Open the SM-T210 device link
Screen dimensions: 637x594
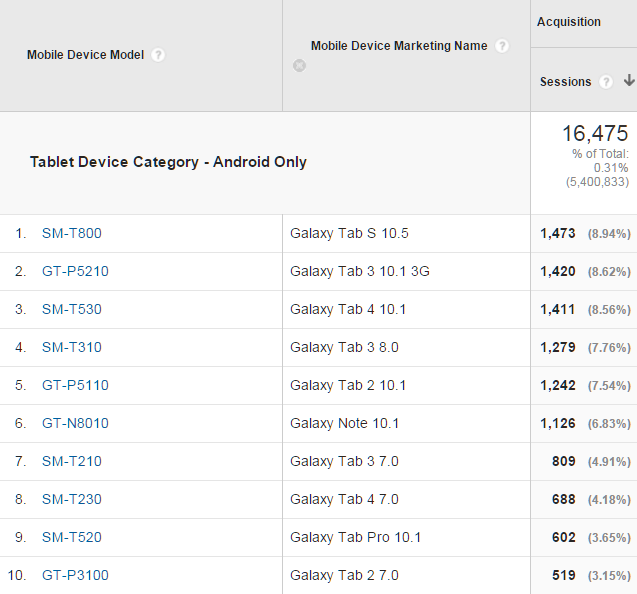tap(72, 462)
